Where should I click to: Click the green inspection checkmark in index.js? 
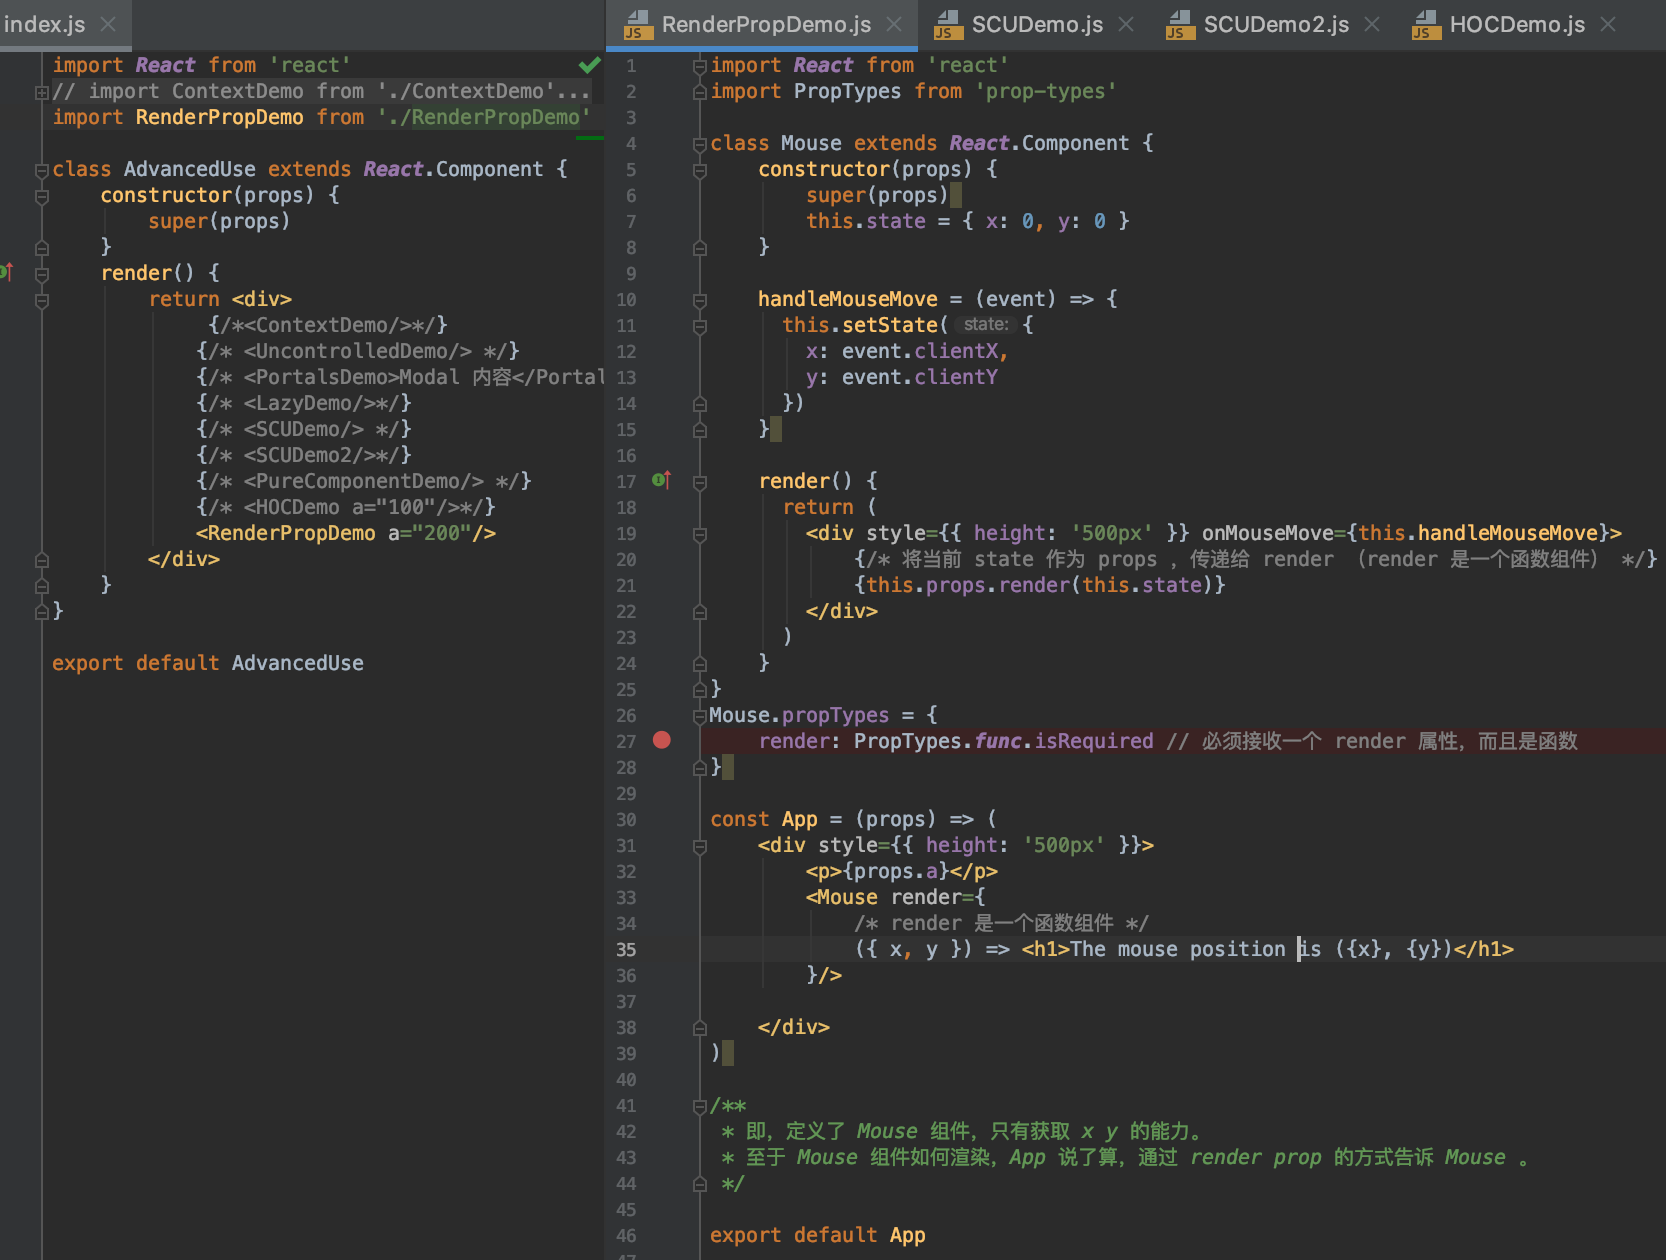tap(589, 65)
